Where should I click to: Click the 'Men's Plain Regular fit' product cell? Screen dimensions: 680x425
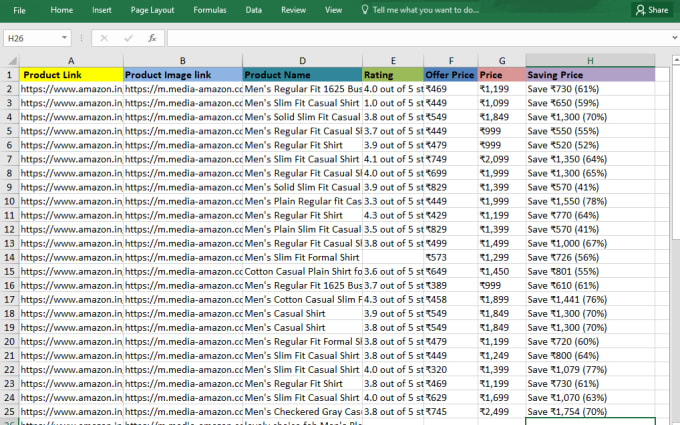click(302, 201)
